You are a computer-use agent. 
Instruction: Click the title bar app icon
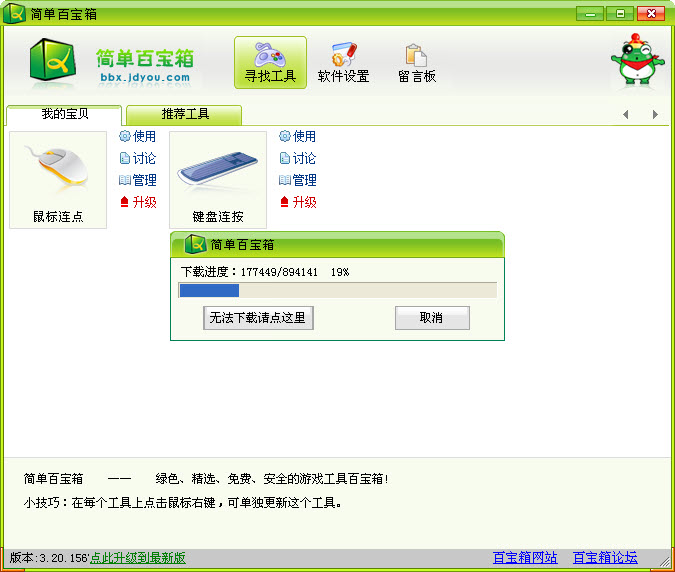tap(14, 13)
